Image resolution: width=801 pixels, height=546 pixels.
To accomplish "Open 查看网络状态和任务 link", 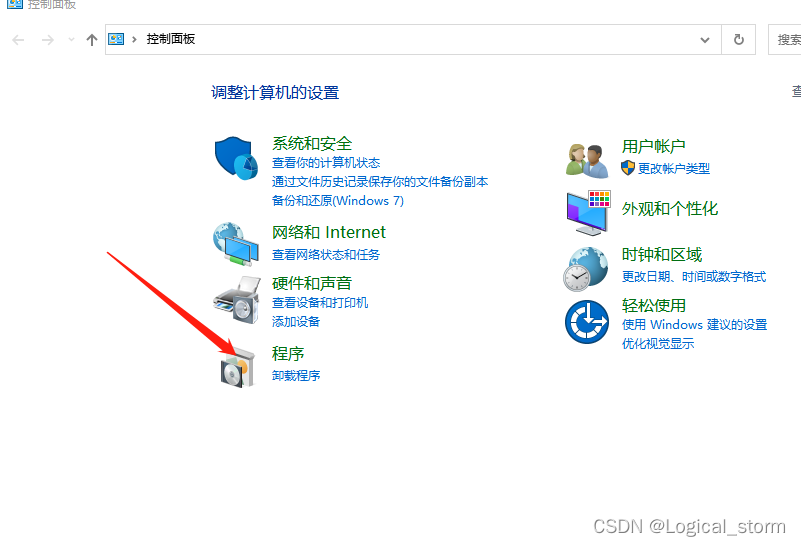I will click(x=326, y=254).
